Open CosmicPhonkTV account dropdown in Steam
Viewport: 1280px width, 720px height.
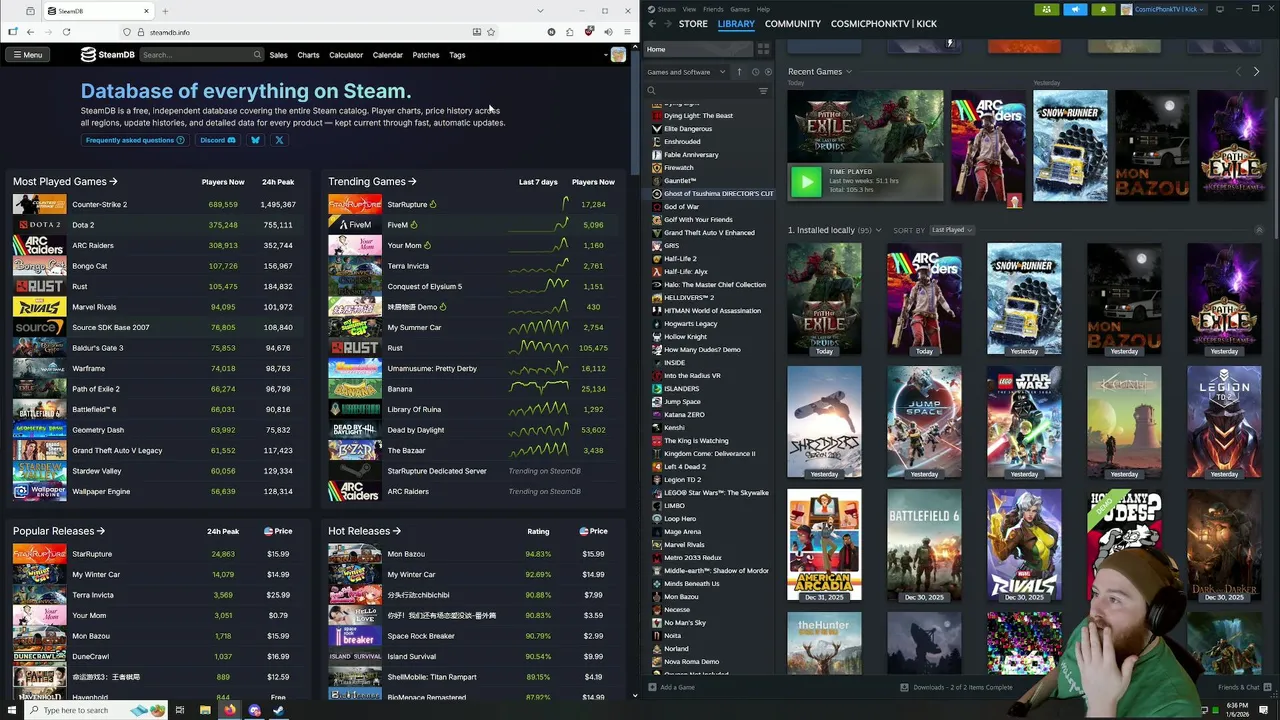point(1163,9)
